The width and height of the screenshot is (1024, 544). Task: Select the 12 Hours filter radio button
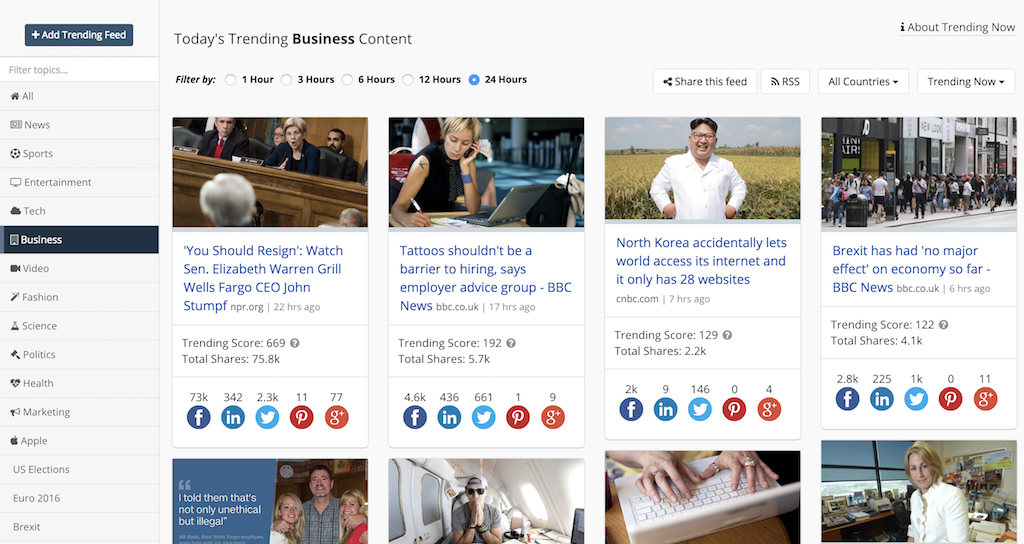[408, 80]
